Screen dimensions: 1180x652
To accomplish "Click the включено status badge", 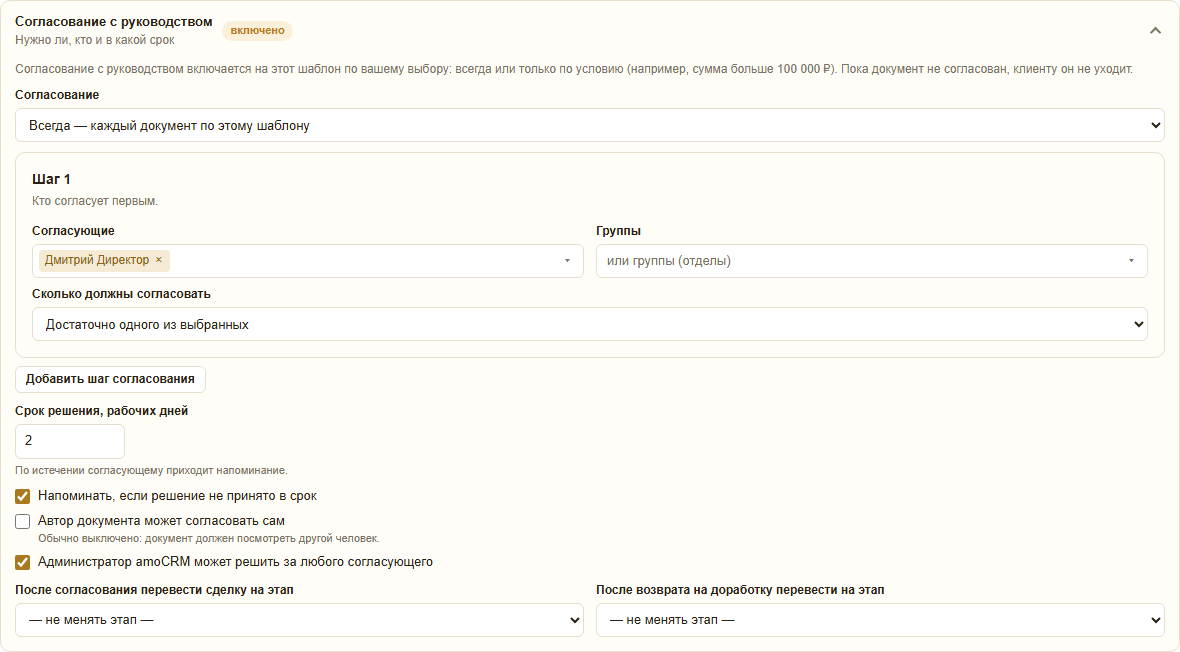I will pyautogui.click(x=257, y=31).
